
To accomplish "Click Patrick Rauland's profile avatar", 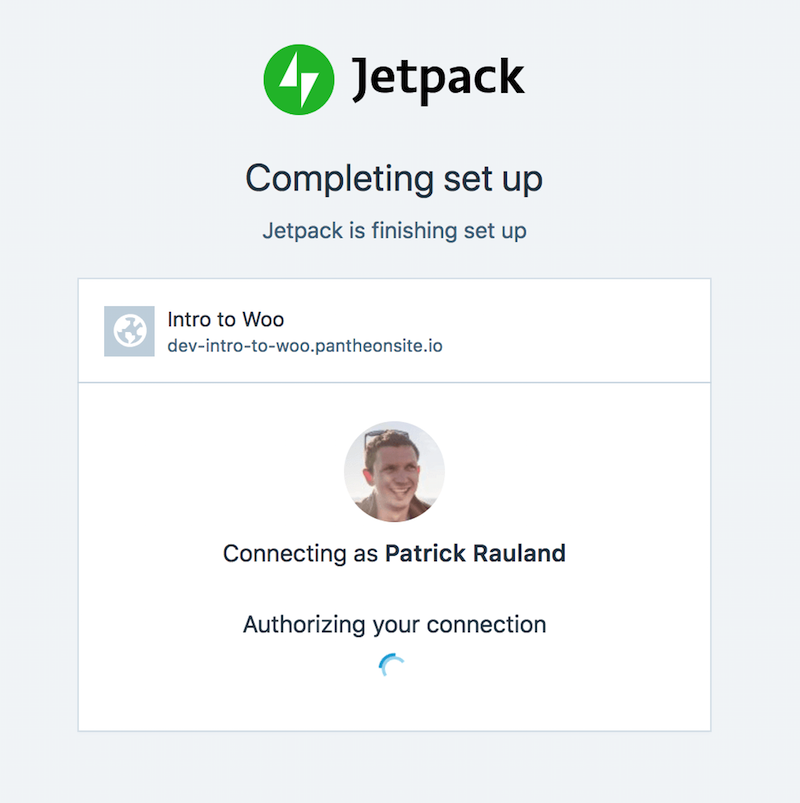I will (394, 470).
